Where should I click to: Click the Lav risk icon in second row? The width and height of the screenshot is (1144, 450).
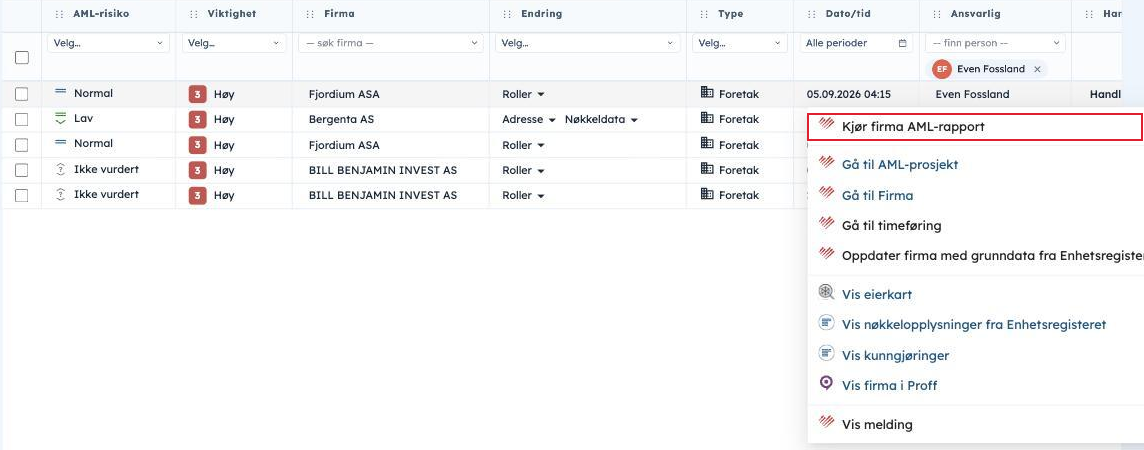[x=61, y=118]
